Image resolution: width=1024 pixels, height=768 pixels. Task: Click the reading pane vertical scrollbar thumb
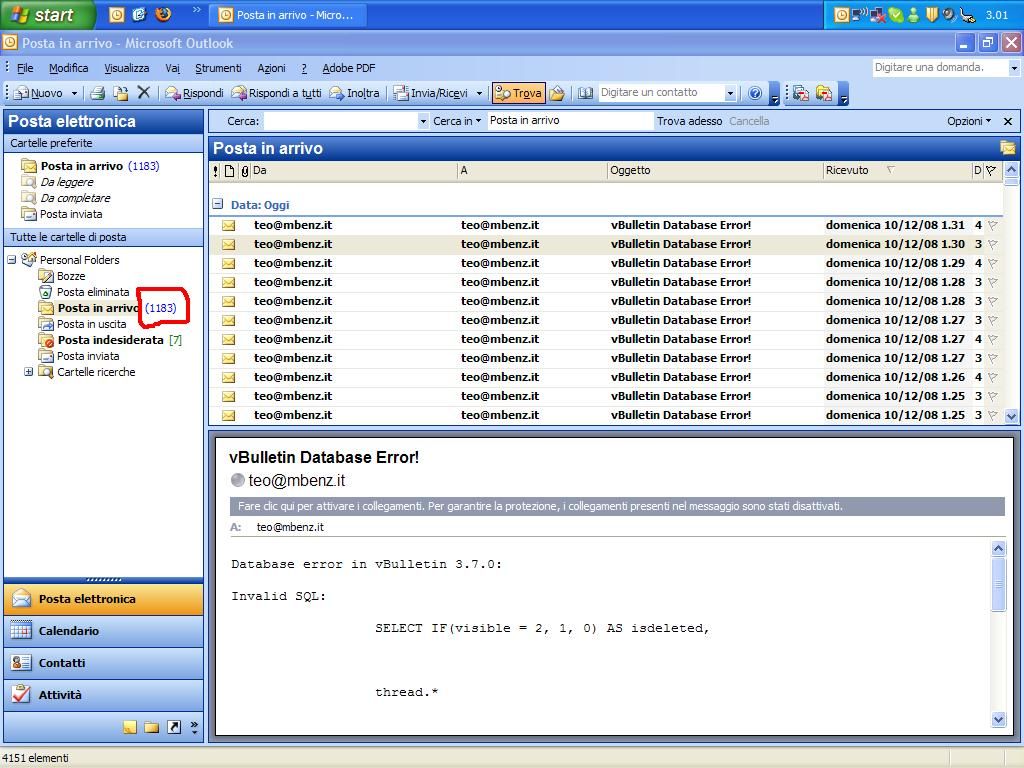(x=999, y=584)
